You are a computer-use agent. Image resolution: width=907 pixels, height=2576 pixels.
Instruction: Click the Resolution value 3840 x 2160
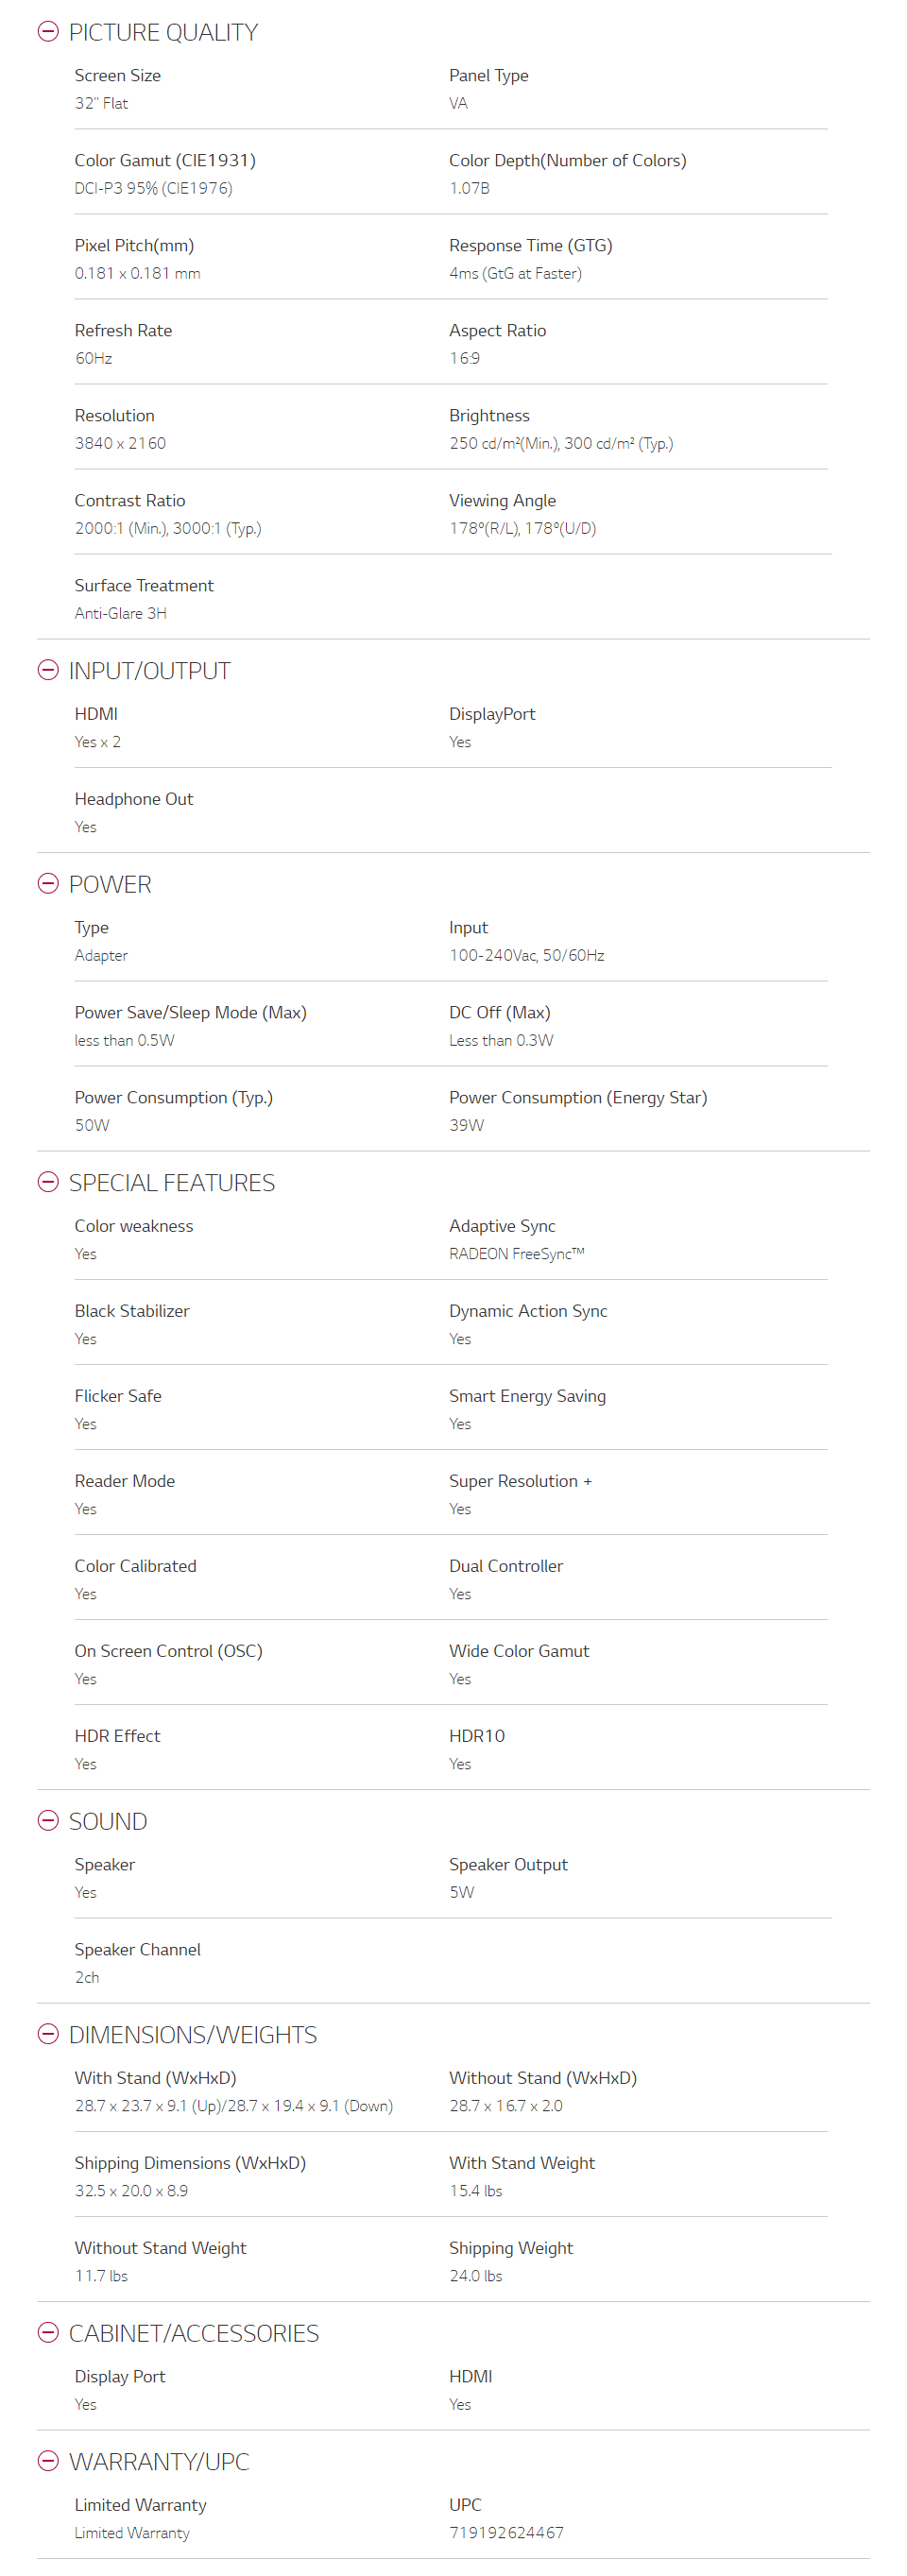coord(120,443)
